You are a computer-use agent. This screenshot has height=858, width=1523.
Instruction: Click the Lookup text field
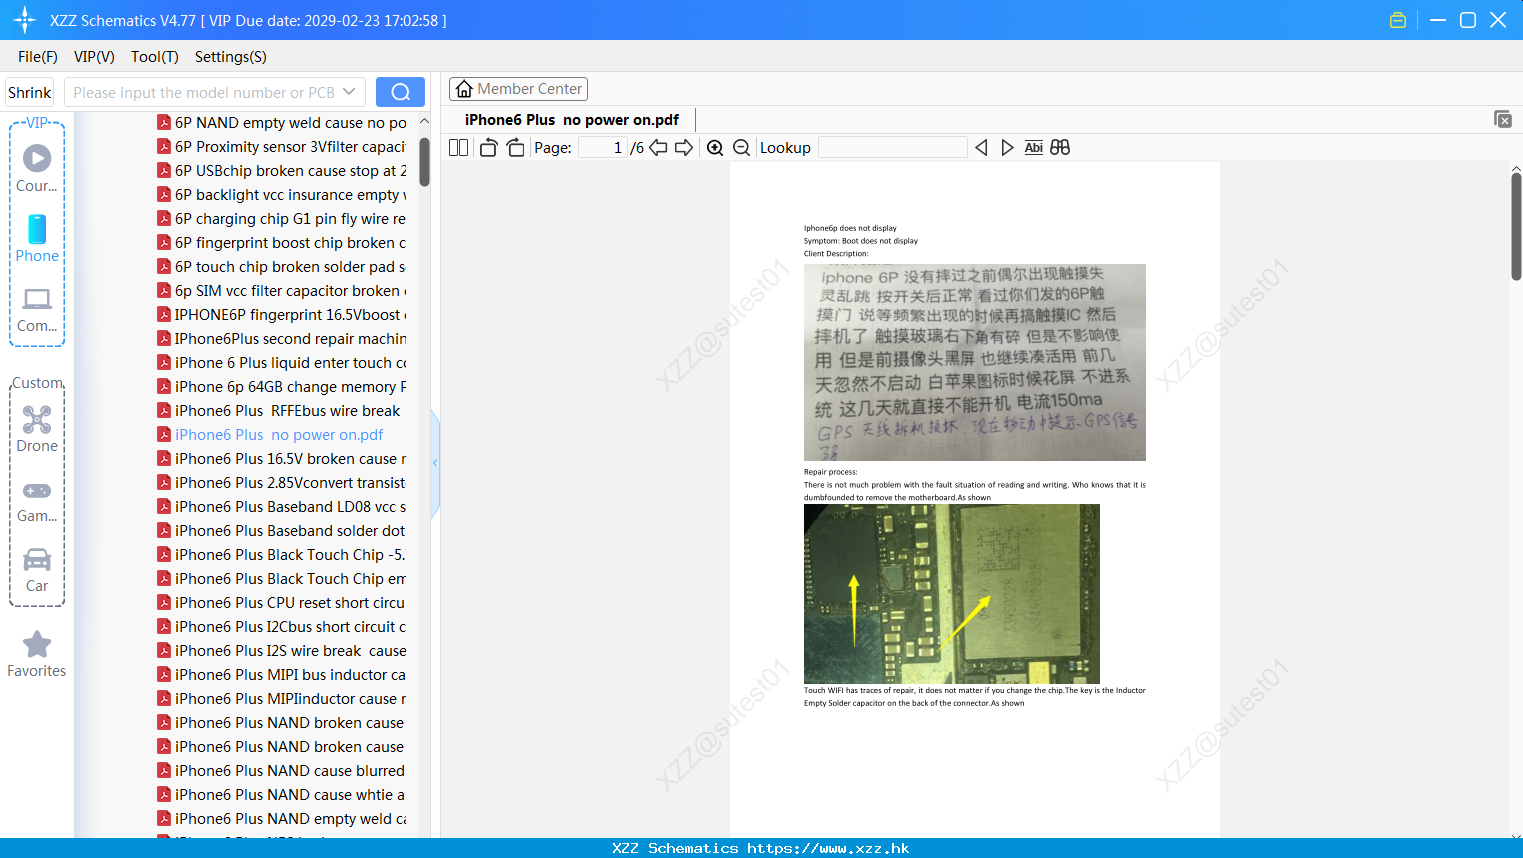(892, 148)
